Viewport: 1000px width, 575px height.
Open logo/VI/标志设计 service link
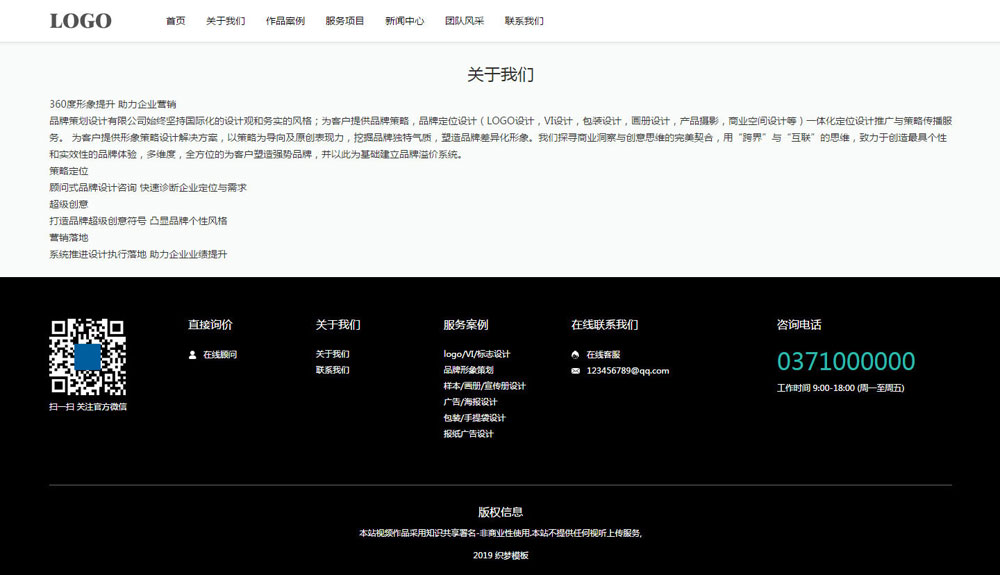pyautogui.click(x=477, y=354)
